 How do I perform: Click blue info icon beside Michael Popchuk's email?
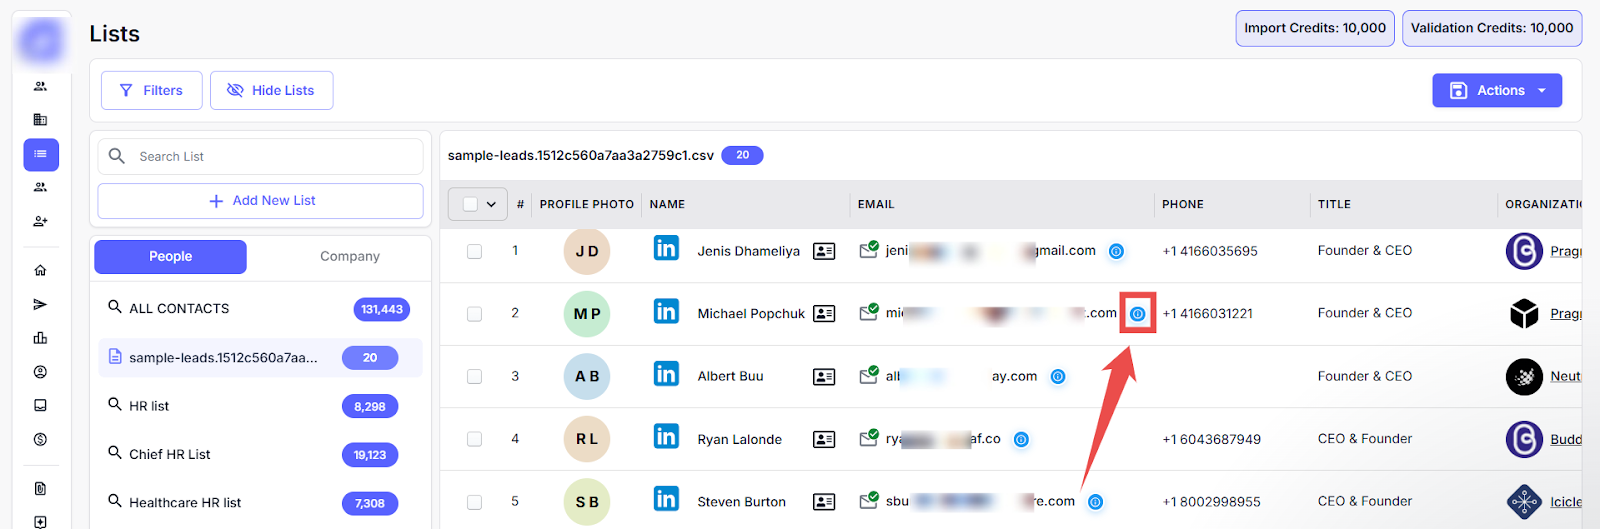click(1137, 314)
